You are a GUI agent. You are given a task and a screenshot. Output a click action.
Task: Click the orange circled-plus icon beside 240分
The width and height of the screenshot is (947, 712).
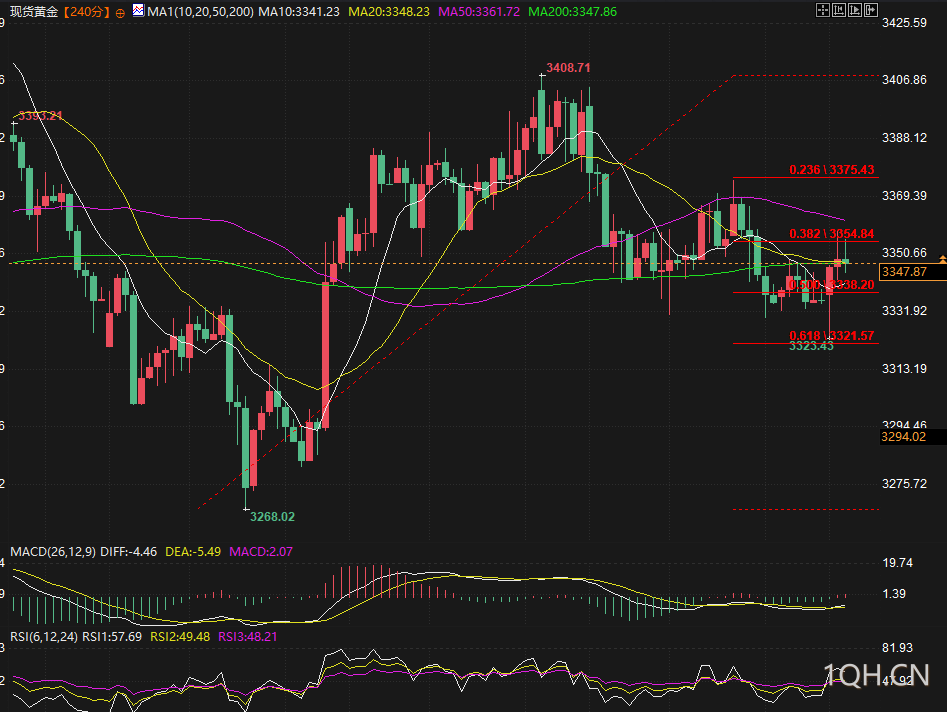tap(120, 13)
